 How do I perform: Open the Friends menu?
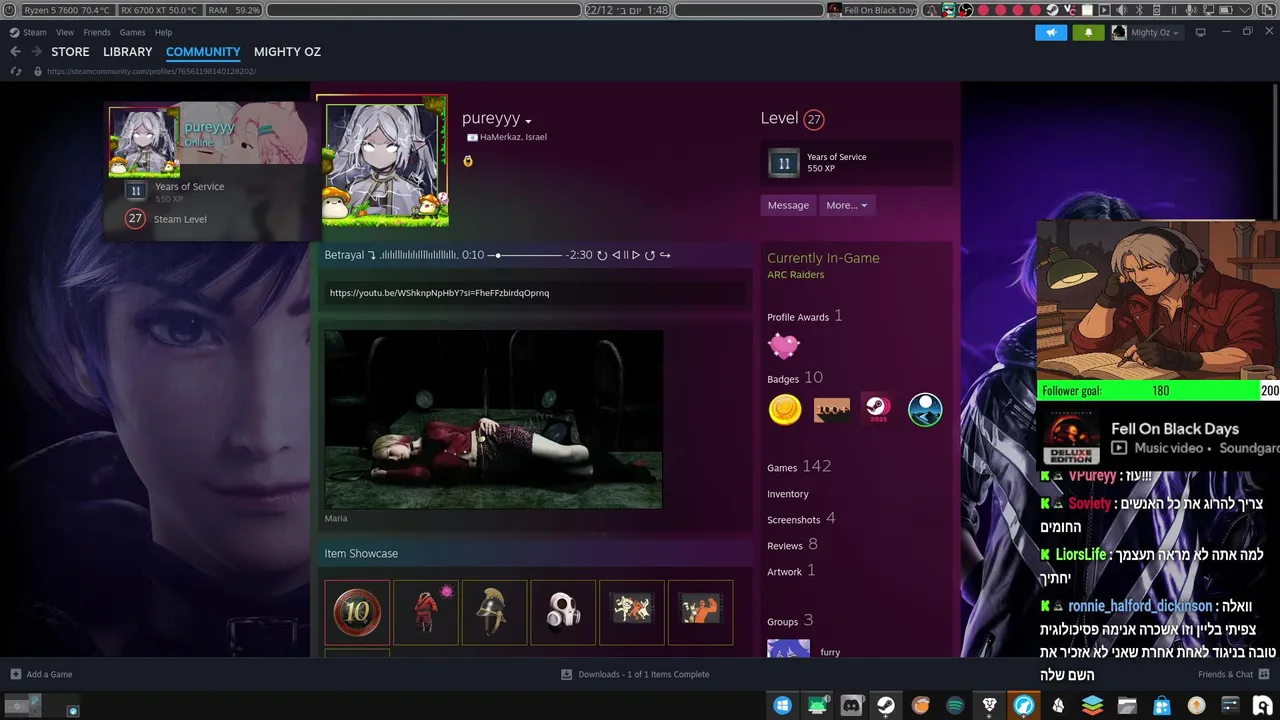pos(97,32)
